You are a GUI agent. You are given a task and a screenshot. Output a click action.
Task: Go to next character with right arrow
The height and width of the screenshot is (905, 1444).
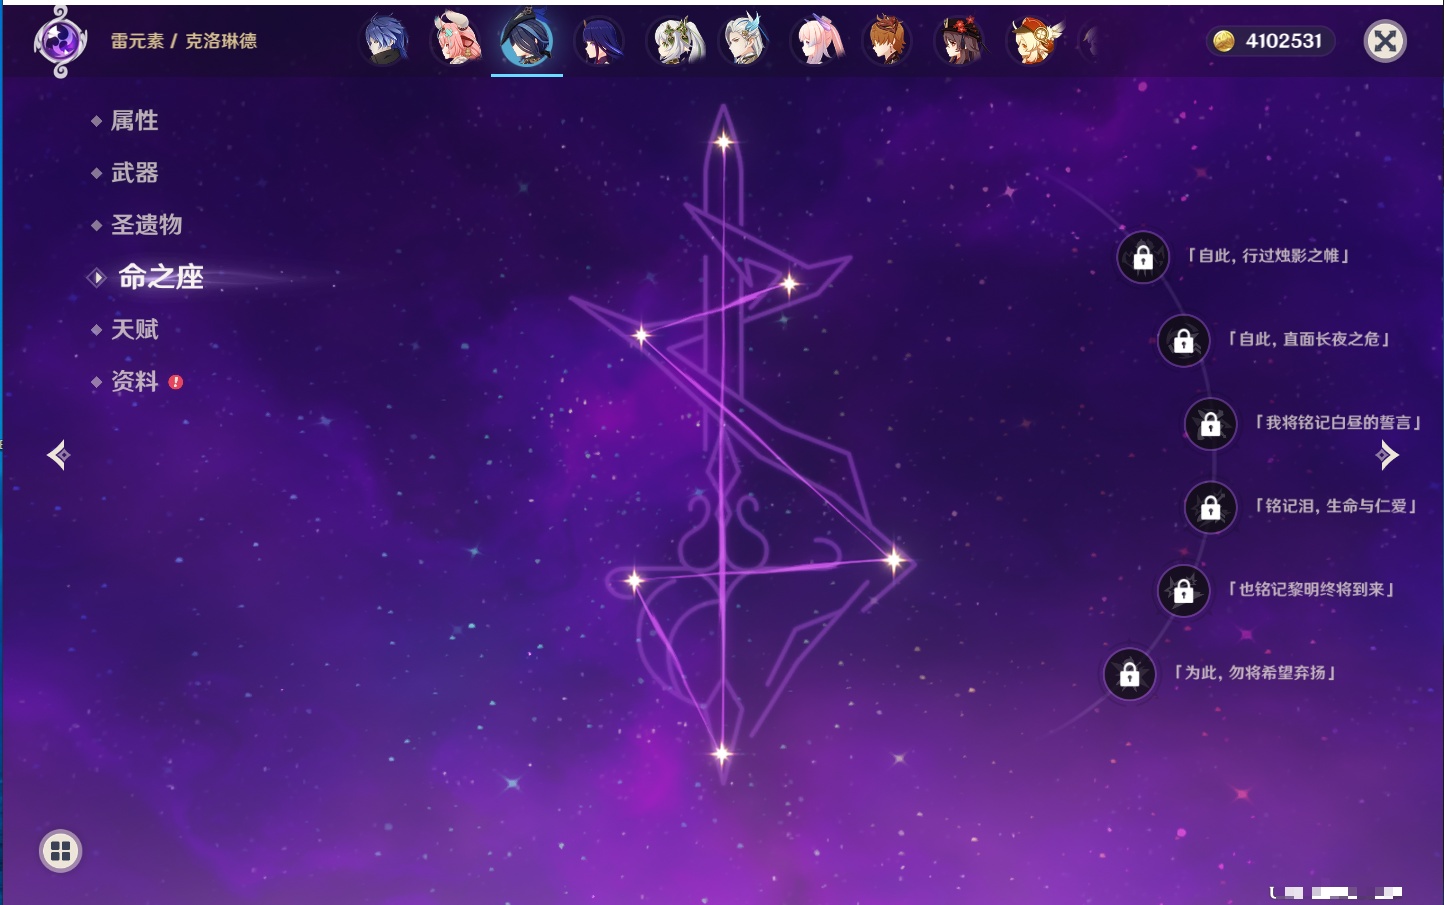pyautogui.click(x=1387, y=455)
